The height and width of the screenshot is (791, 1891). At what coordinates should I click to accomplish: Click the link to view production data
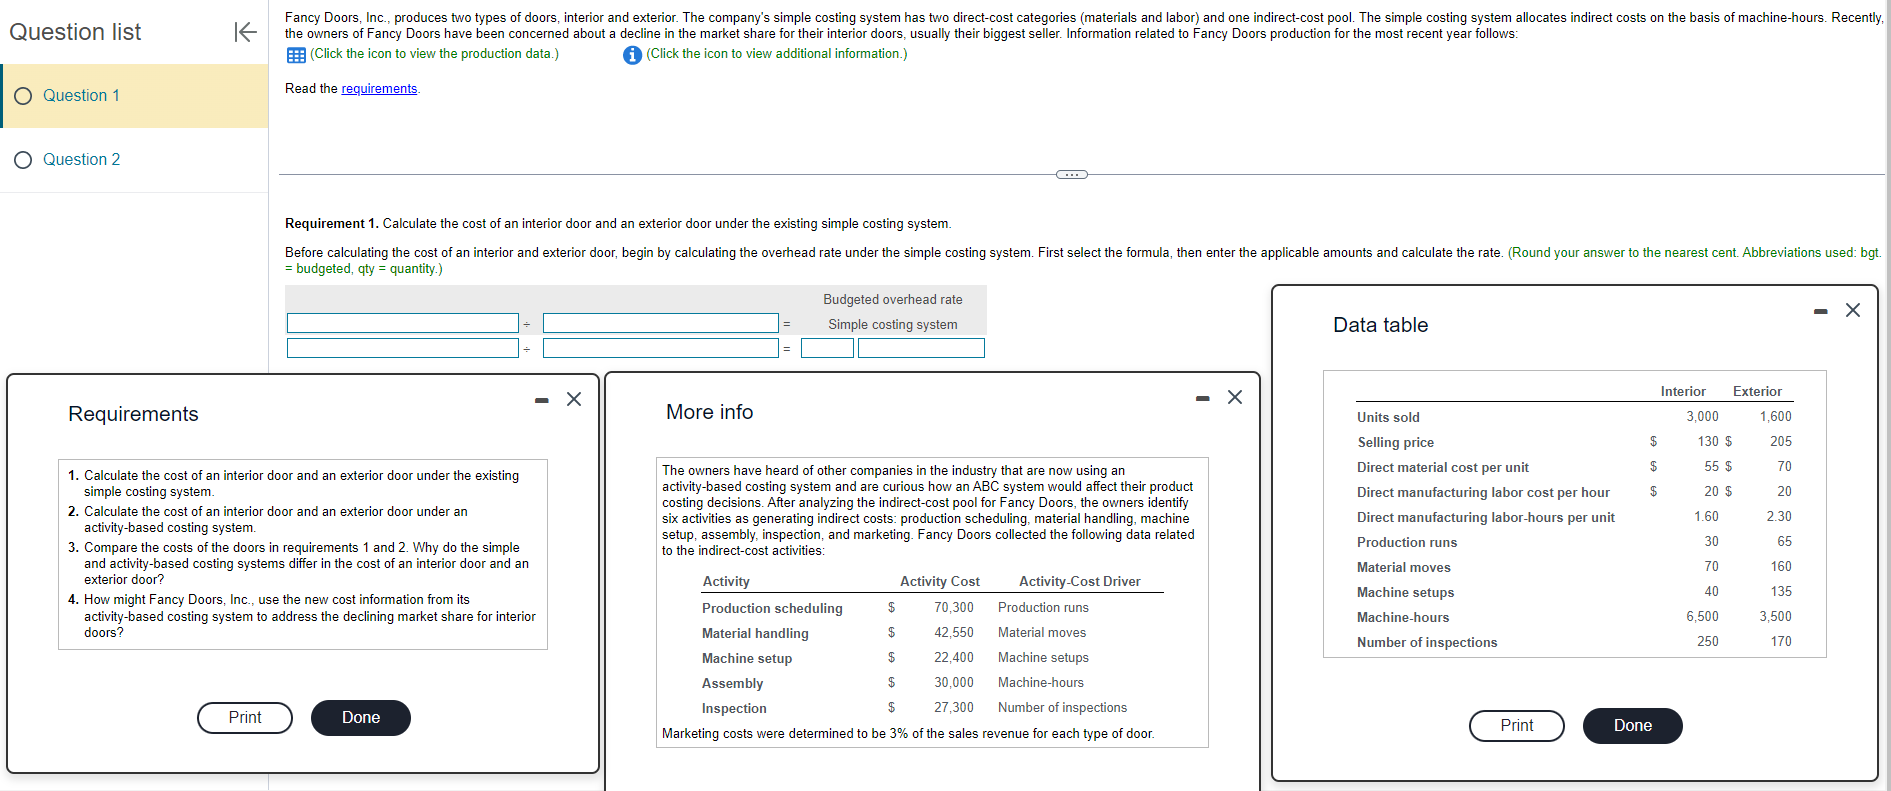click(x=434, y=54)
